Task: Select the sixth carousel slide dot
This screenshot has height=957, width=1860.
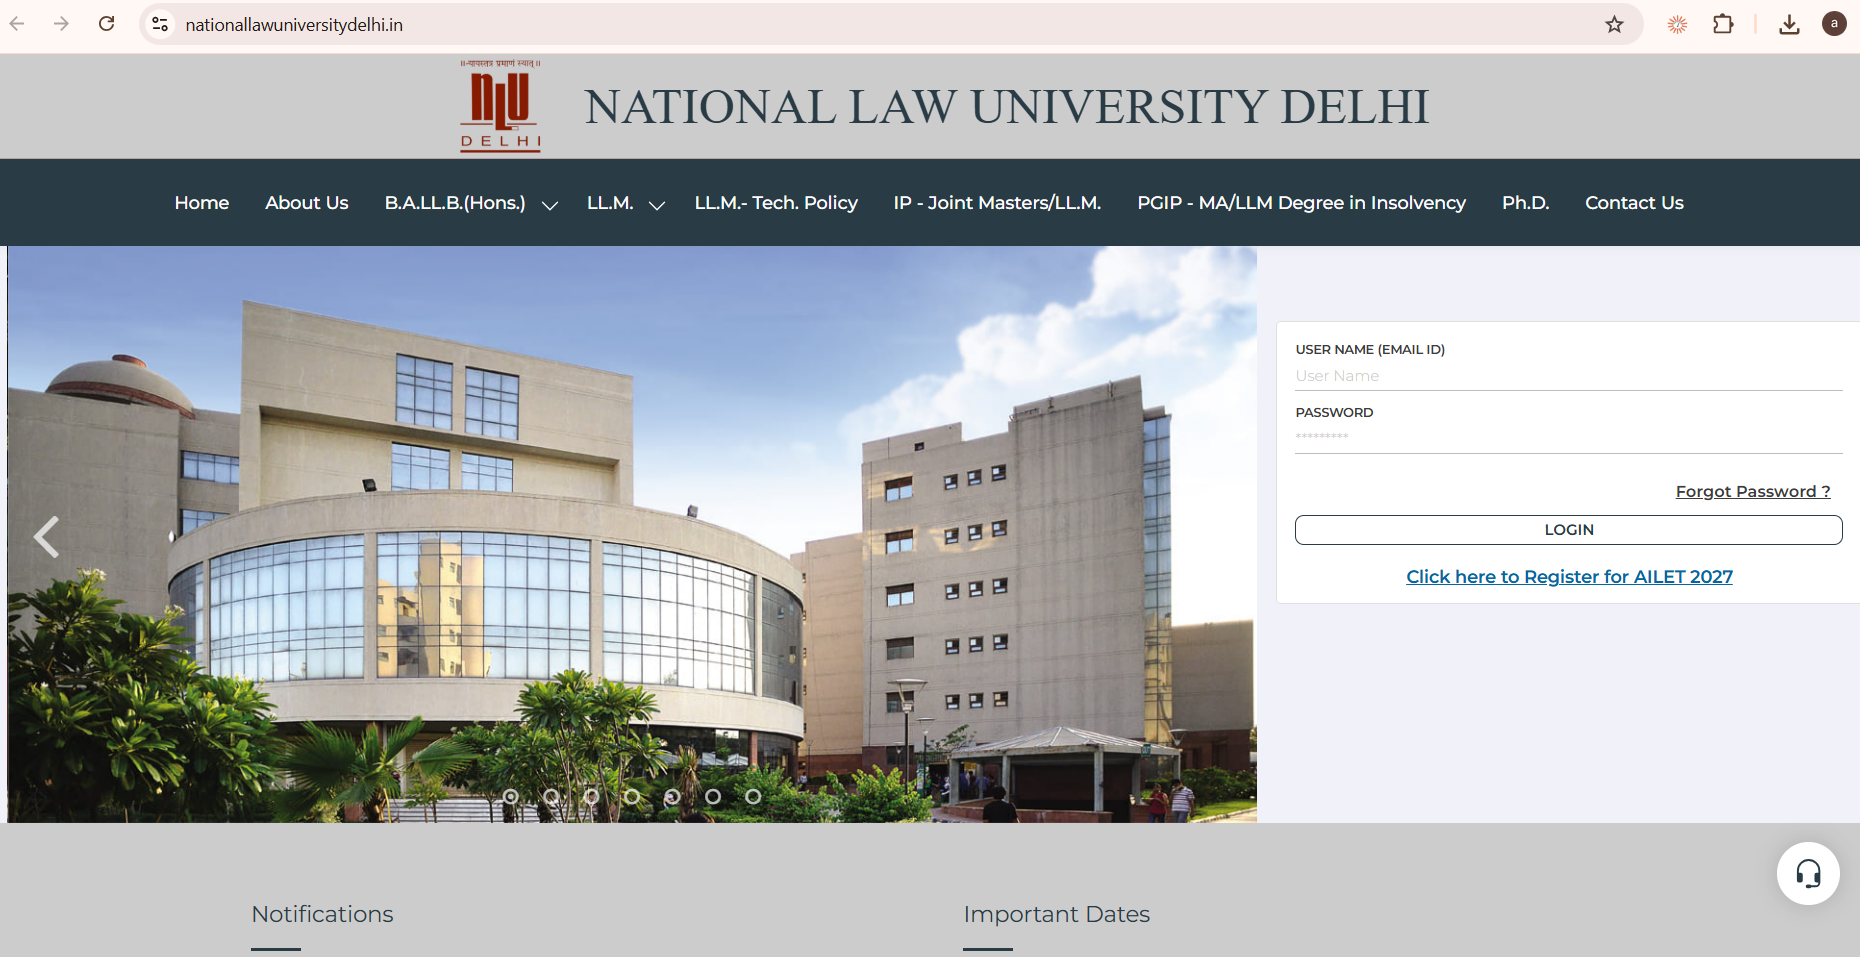Action: tap(713, 797)
